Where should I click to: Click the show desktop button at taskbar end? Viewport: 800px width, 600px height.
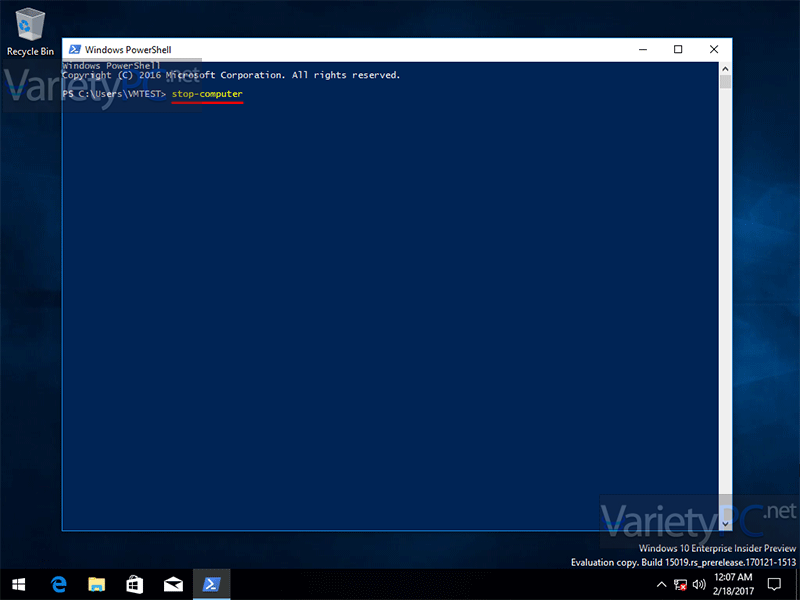tap(797, 585)
